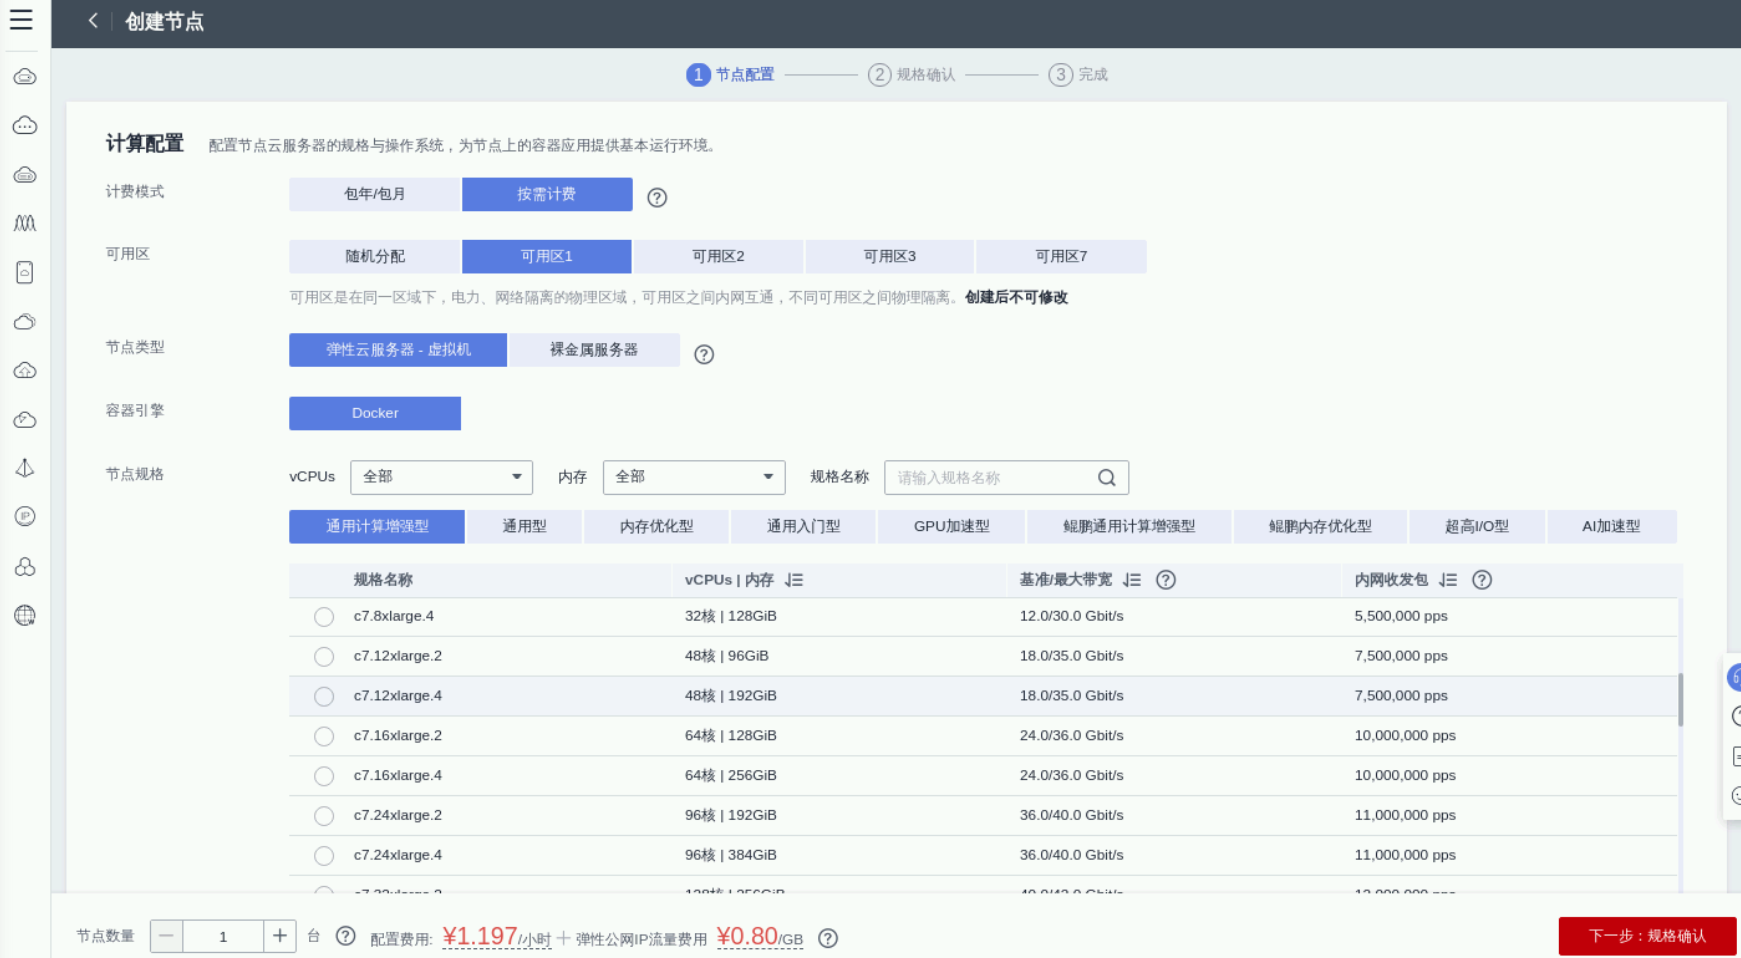The height and width of the screenshot is (958, 1741).
Task: Select availability zone 可用区7
Action: point(1061,256)
